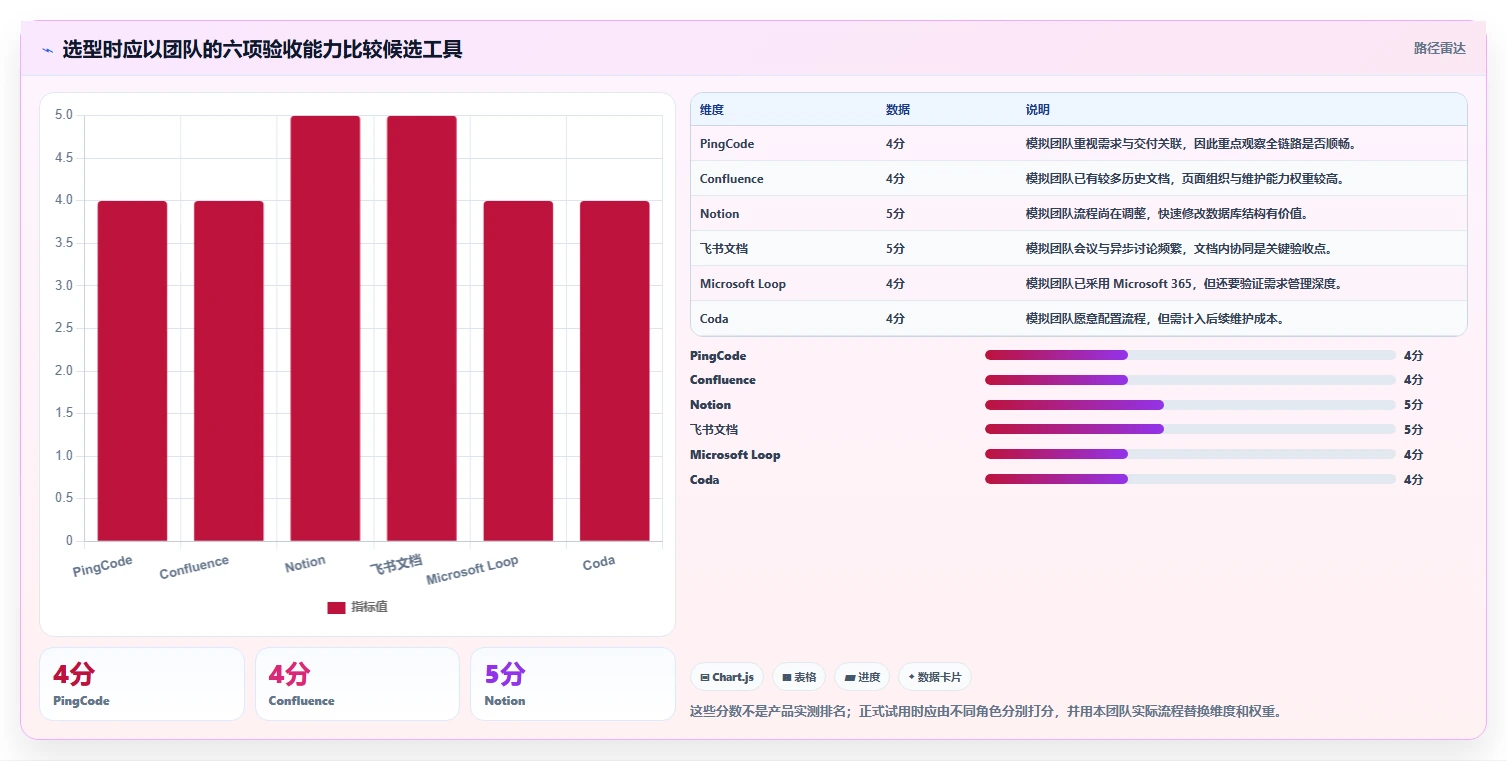Image resolution: width=1507 pixels, height=761 pixels.
Task: Click the Confluence bar in chart
Action: pos(229,371)
